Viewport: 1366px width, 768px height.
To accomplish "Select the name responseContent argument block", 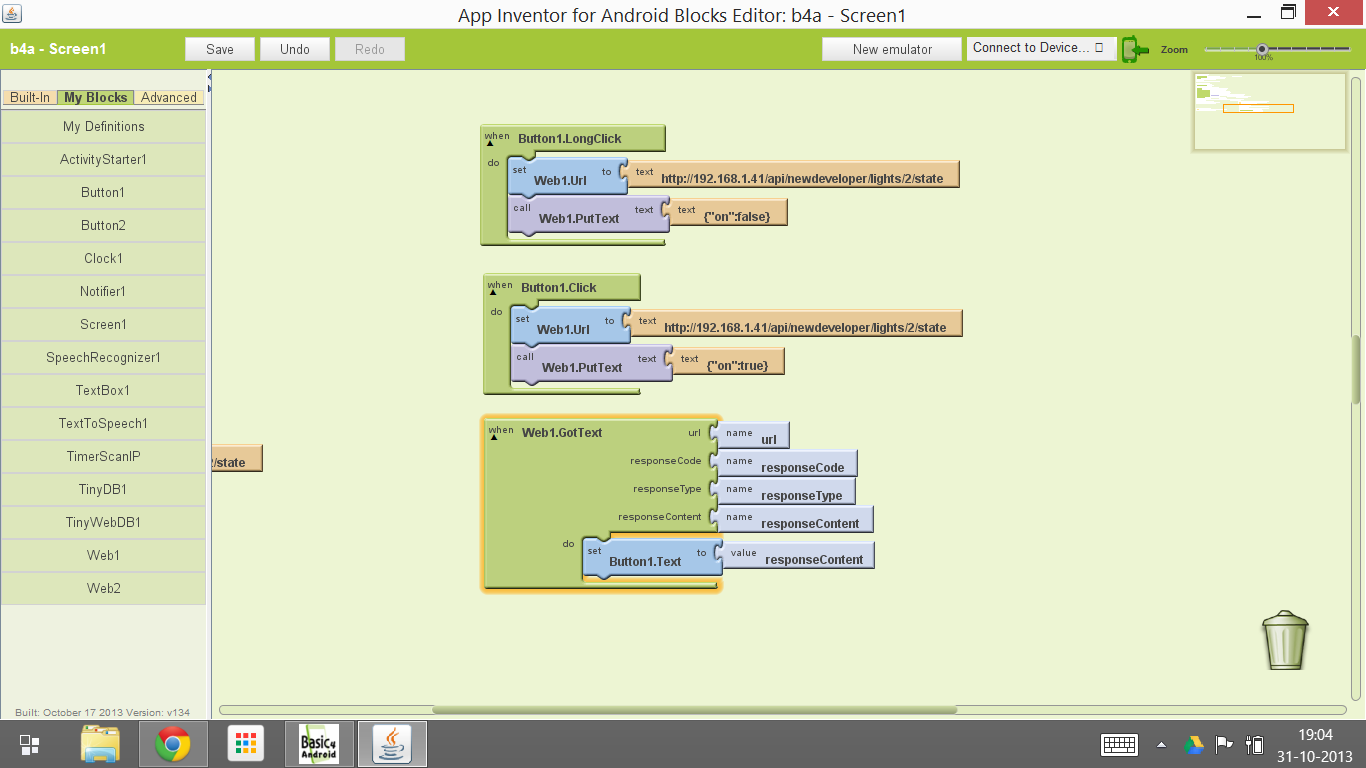I will (x=796, y=520).
